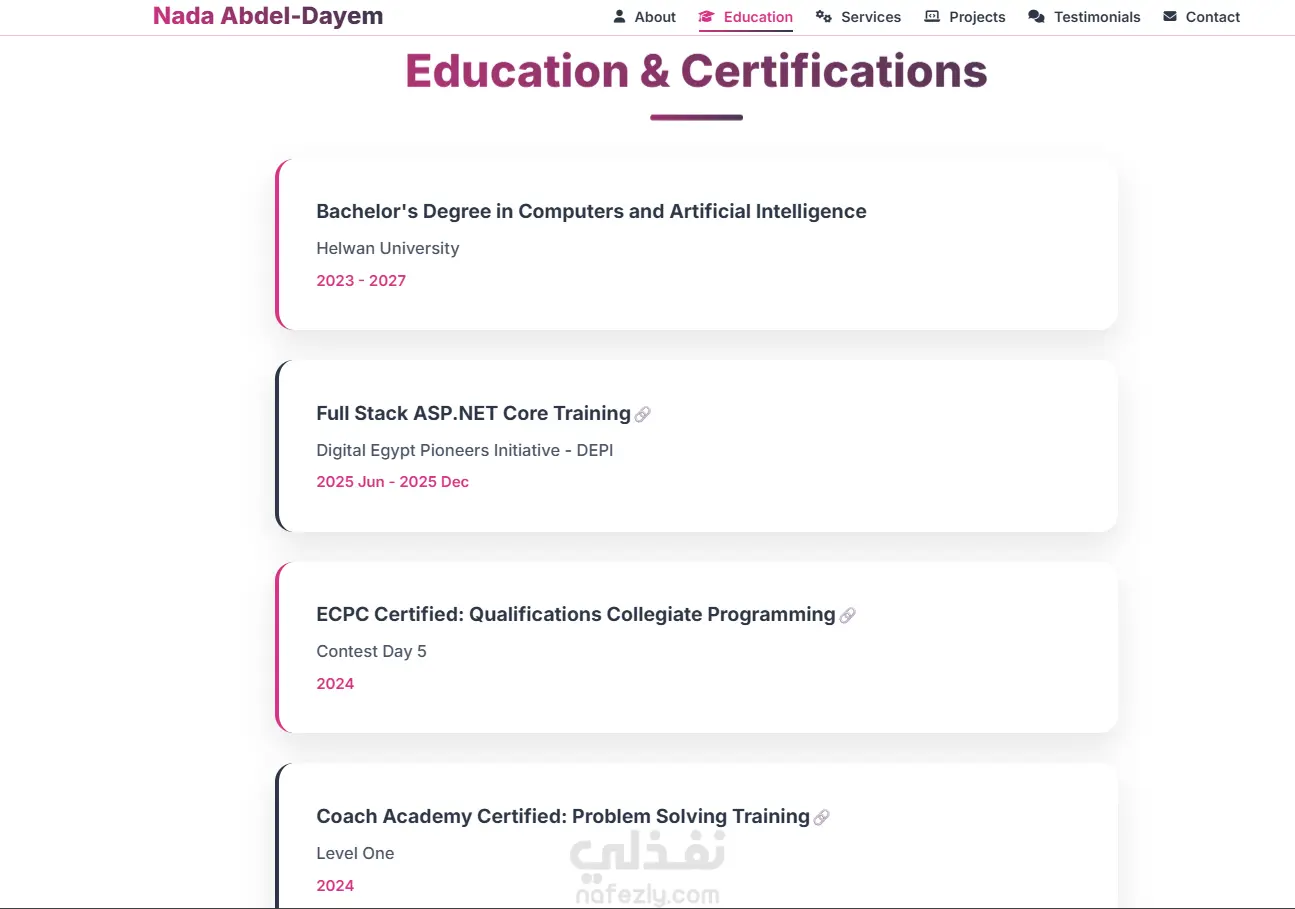Image resolution: width=1295 pixels, height=909 pixels.
Task: Open the ECPC Certified certificate link icon
Action: coord(847,615)
